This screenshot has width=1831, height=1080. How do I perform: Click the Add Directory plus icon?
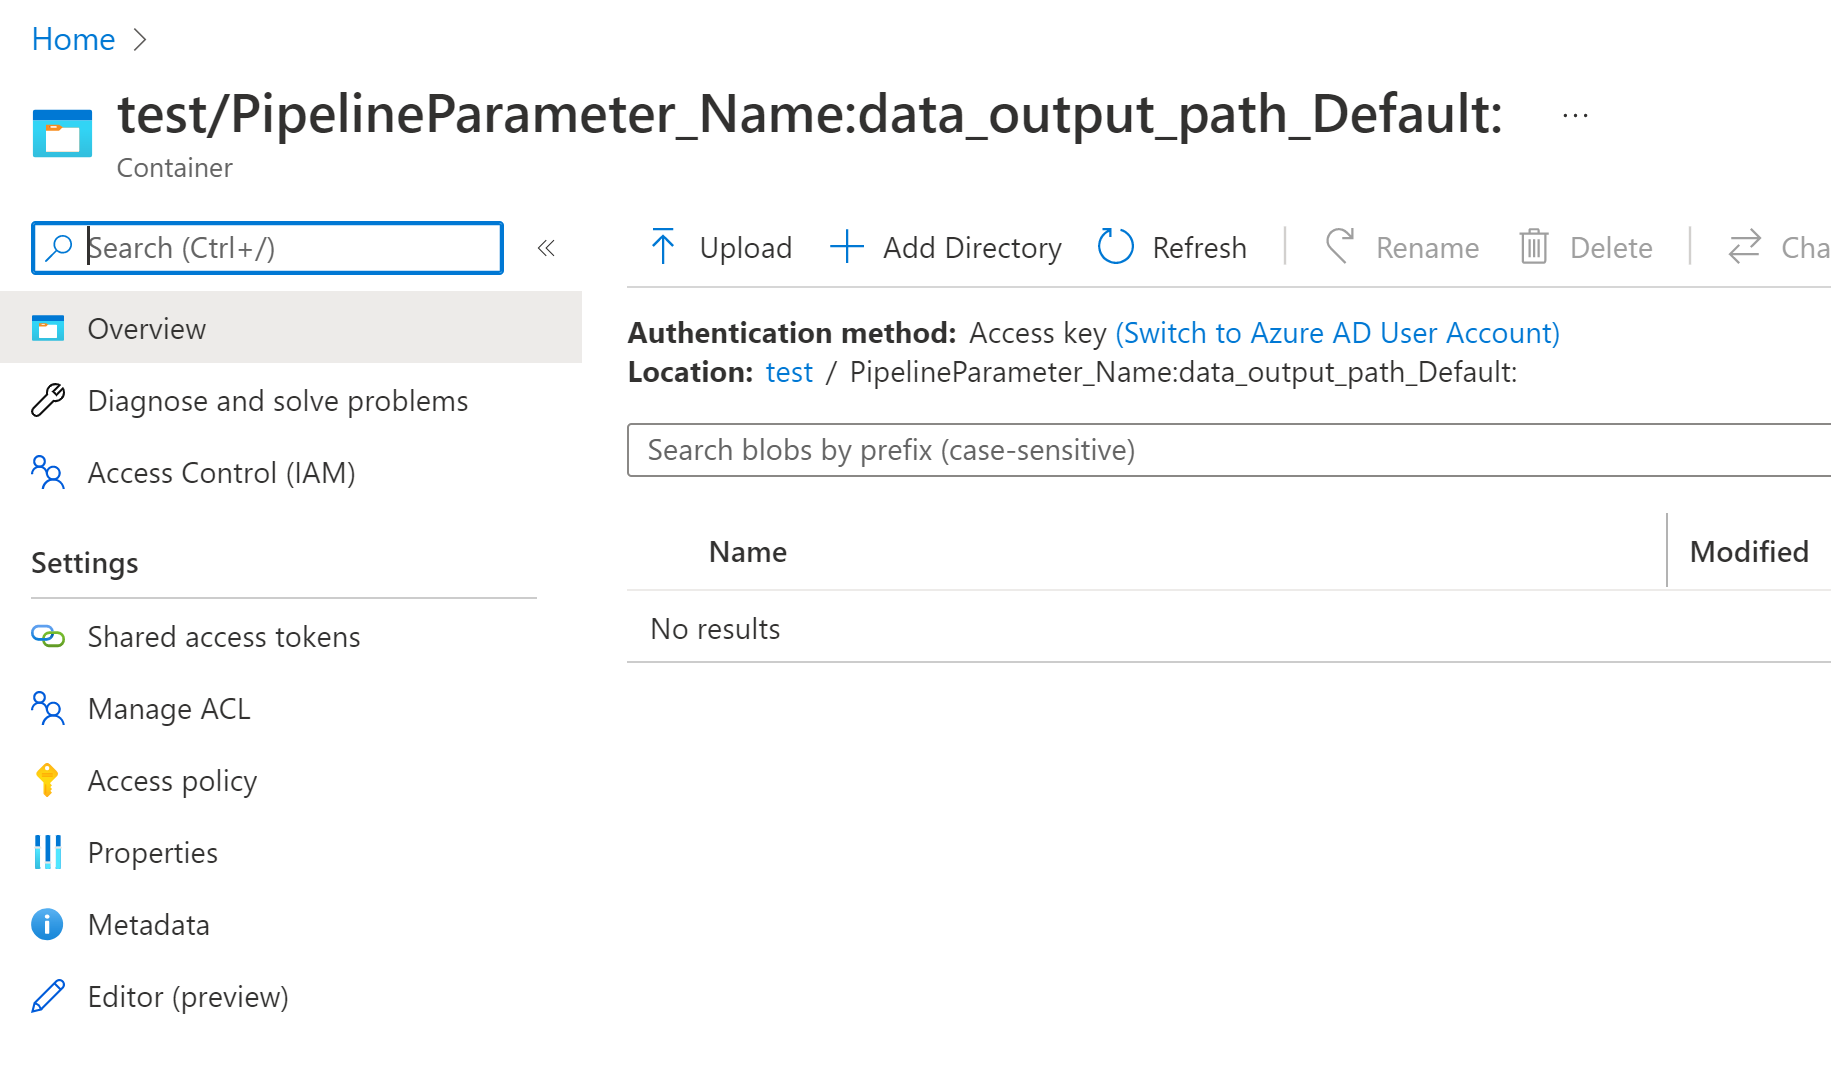coord(846,246)
